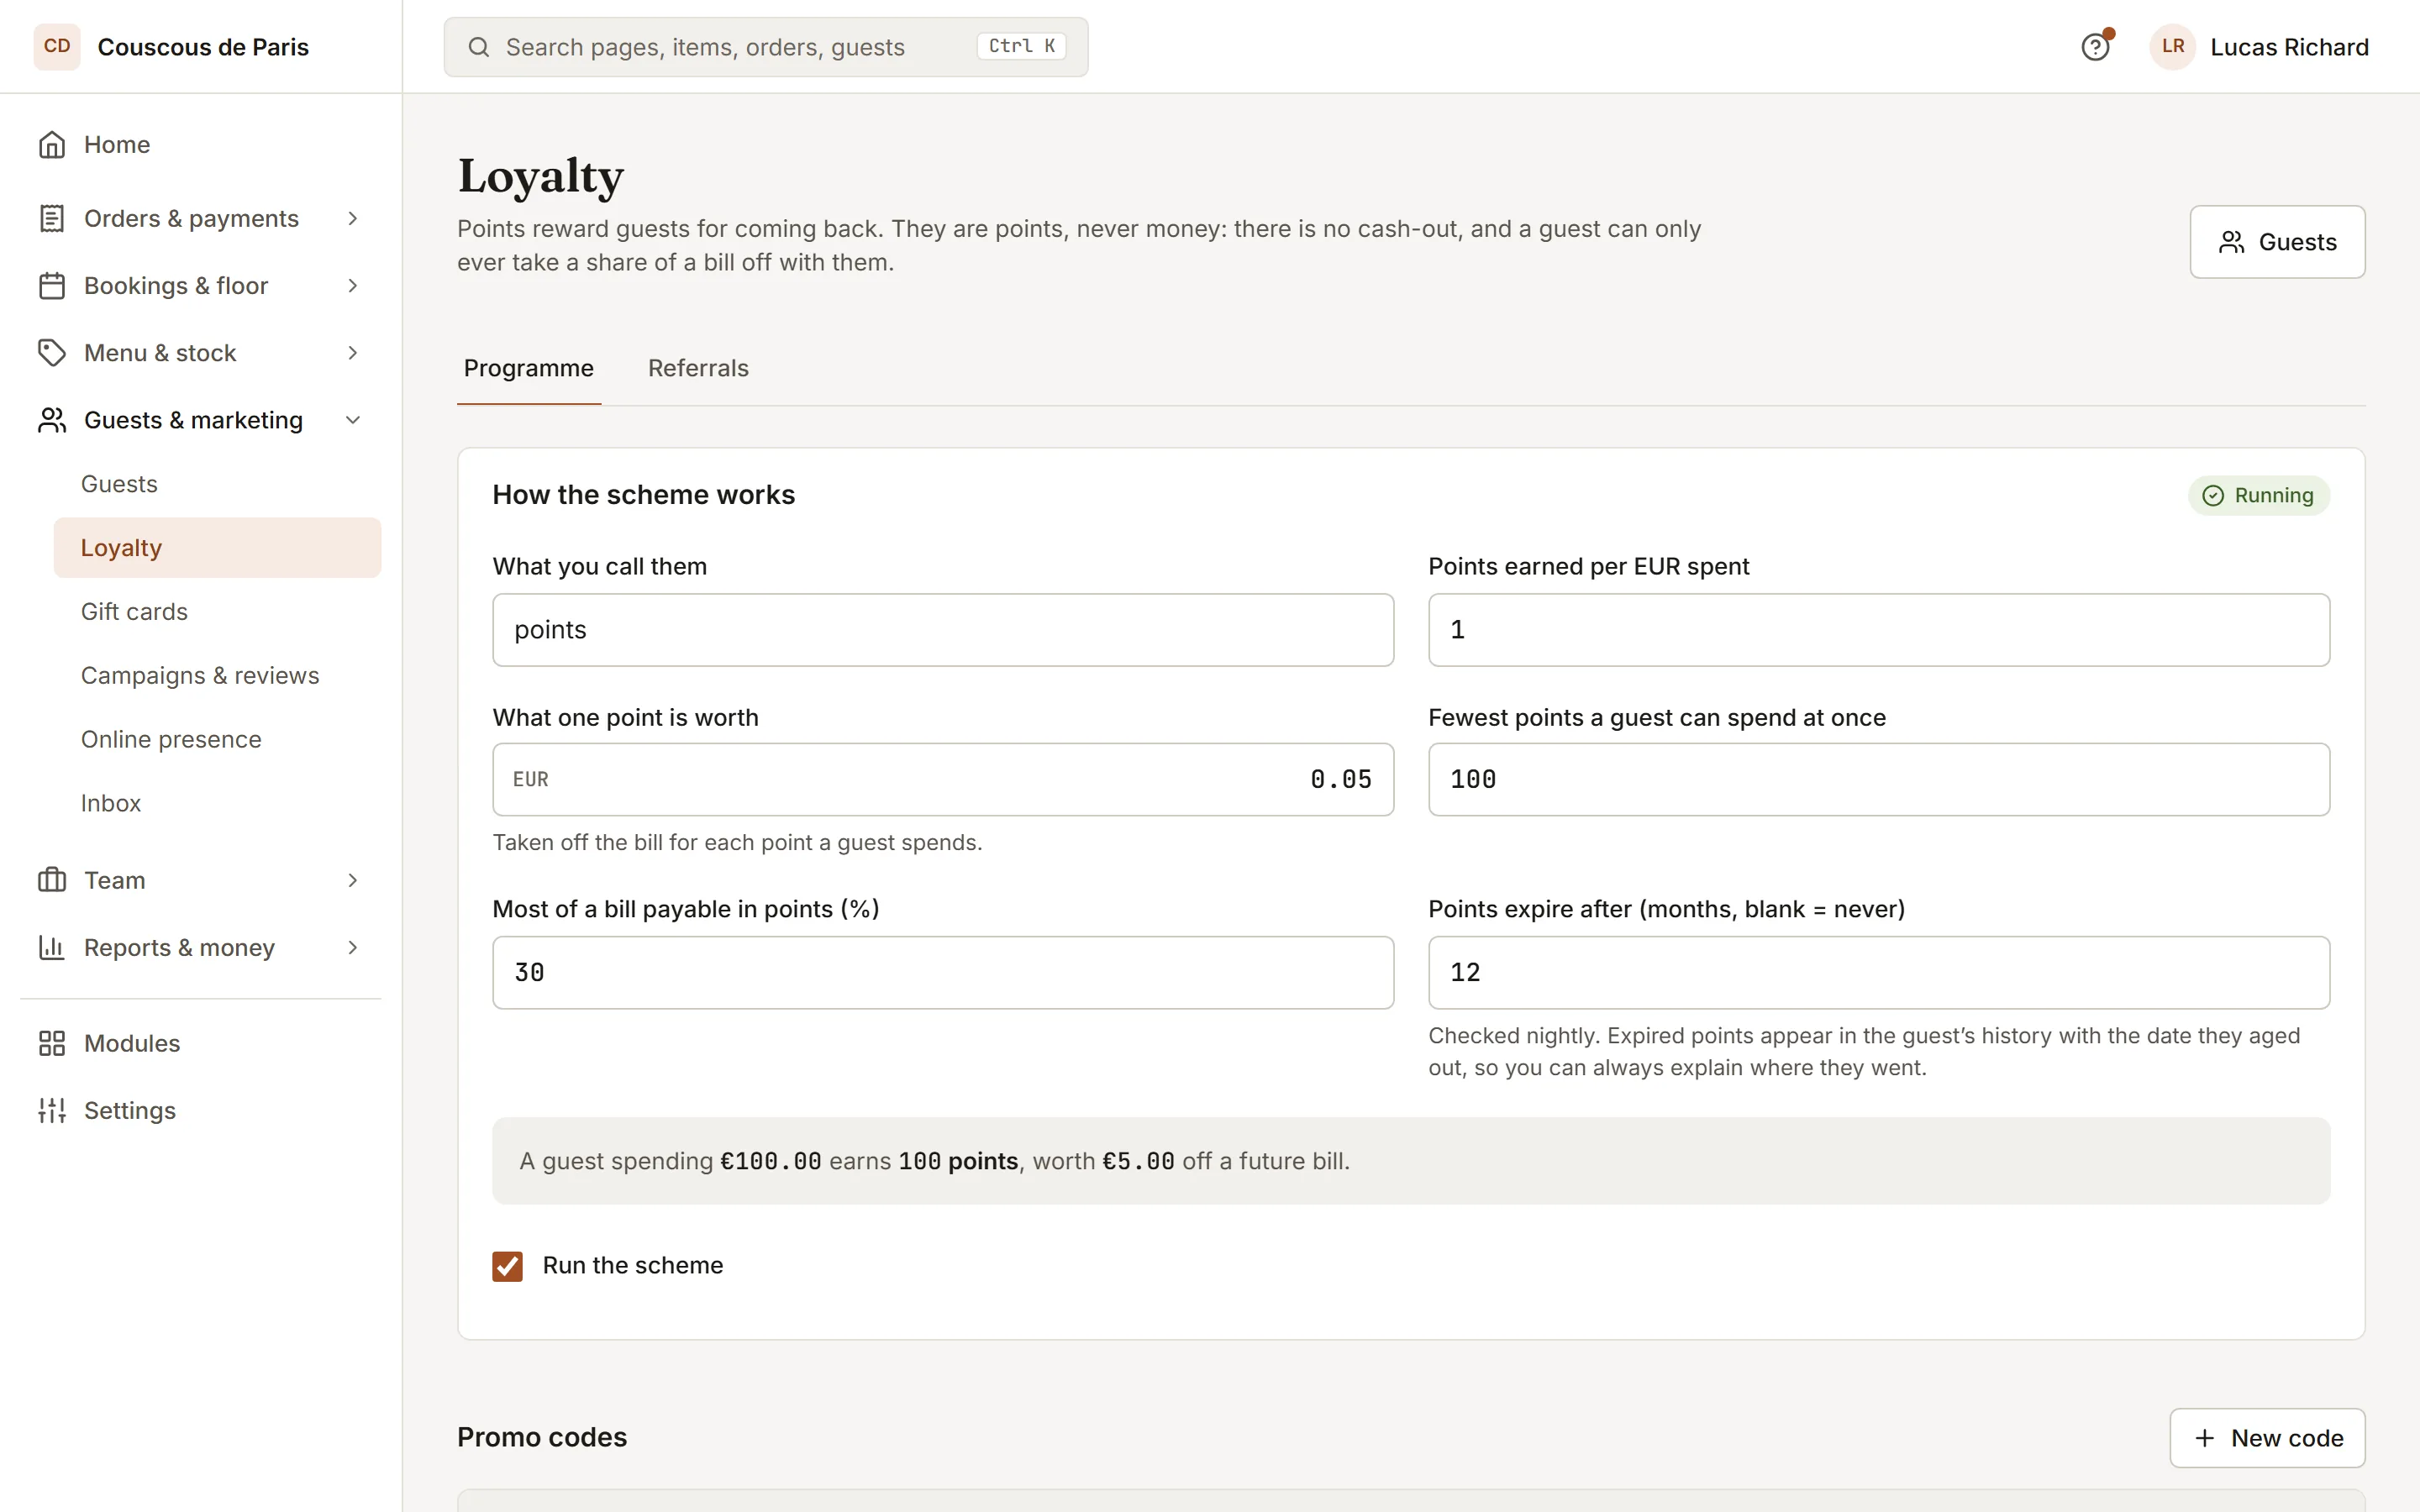Viewport: 2420px width, 1512px height.
Task: Click the Team briefcase icon
Action: click(x=52, y=880)
